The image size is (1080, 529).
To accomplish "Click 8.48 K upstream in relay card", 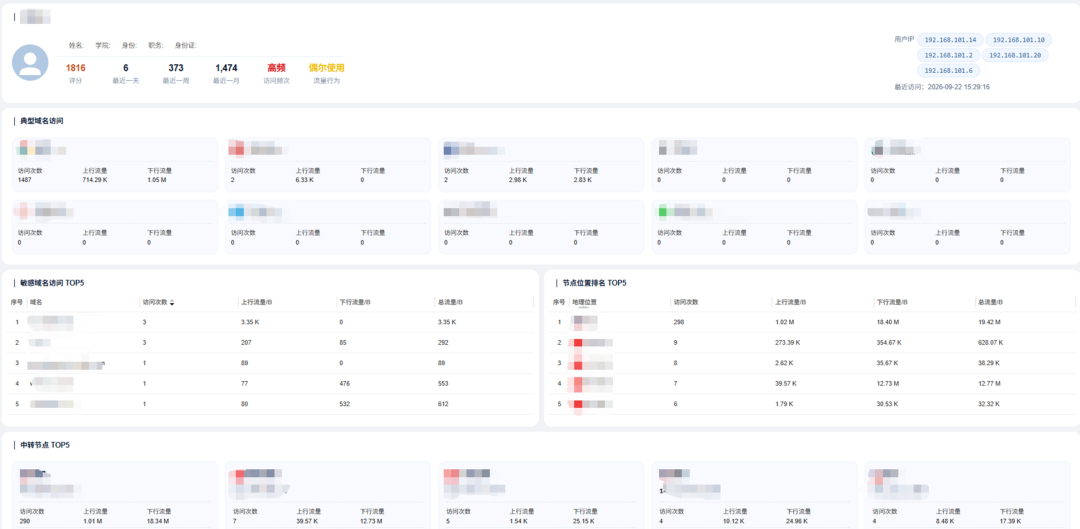I will [x=946, y=521].
